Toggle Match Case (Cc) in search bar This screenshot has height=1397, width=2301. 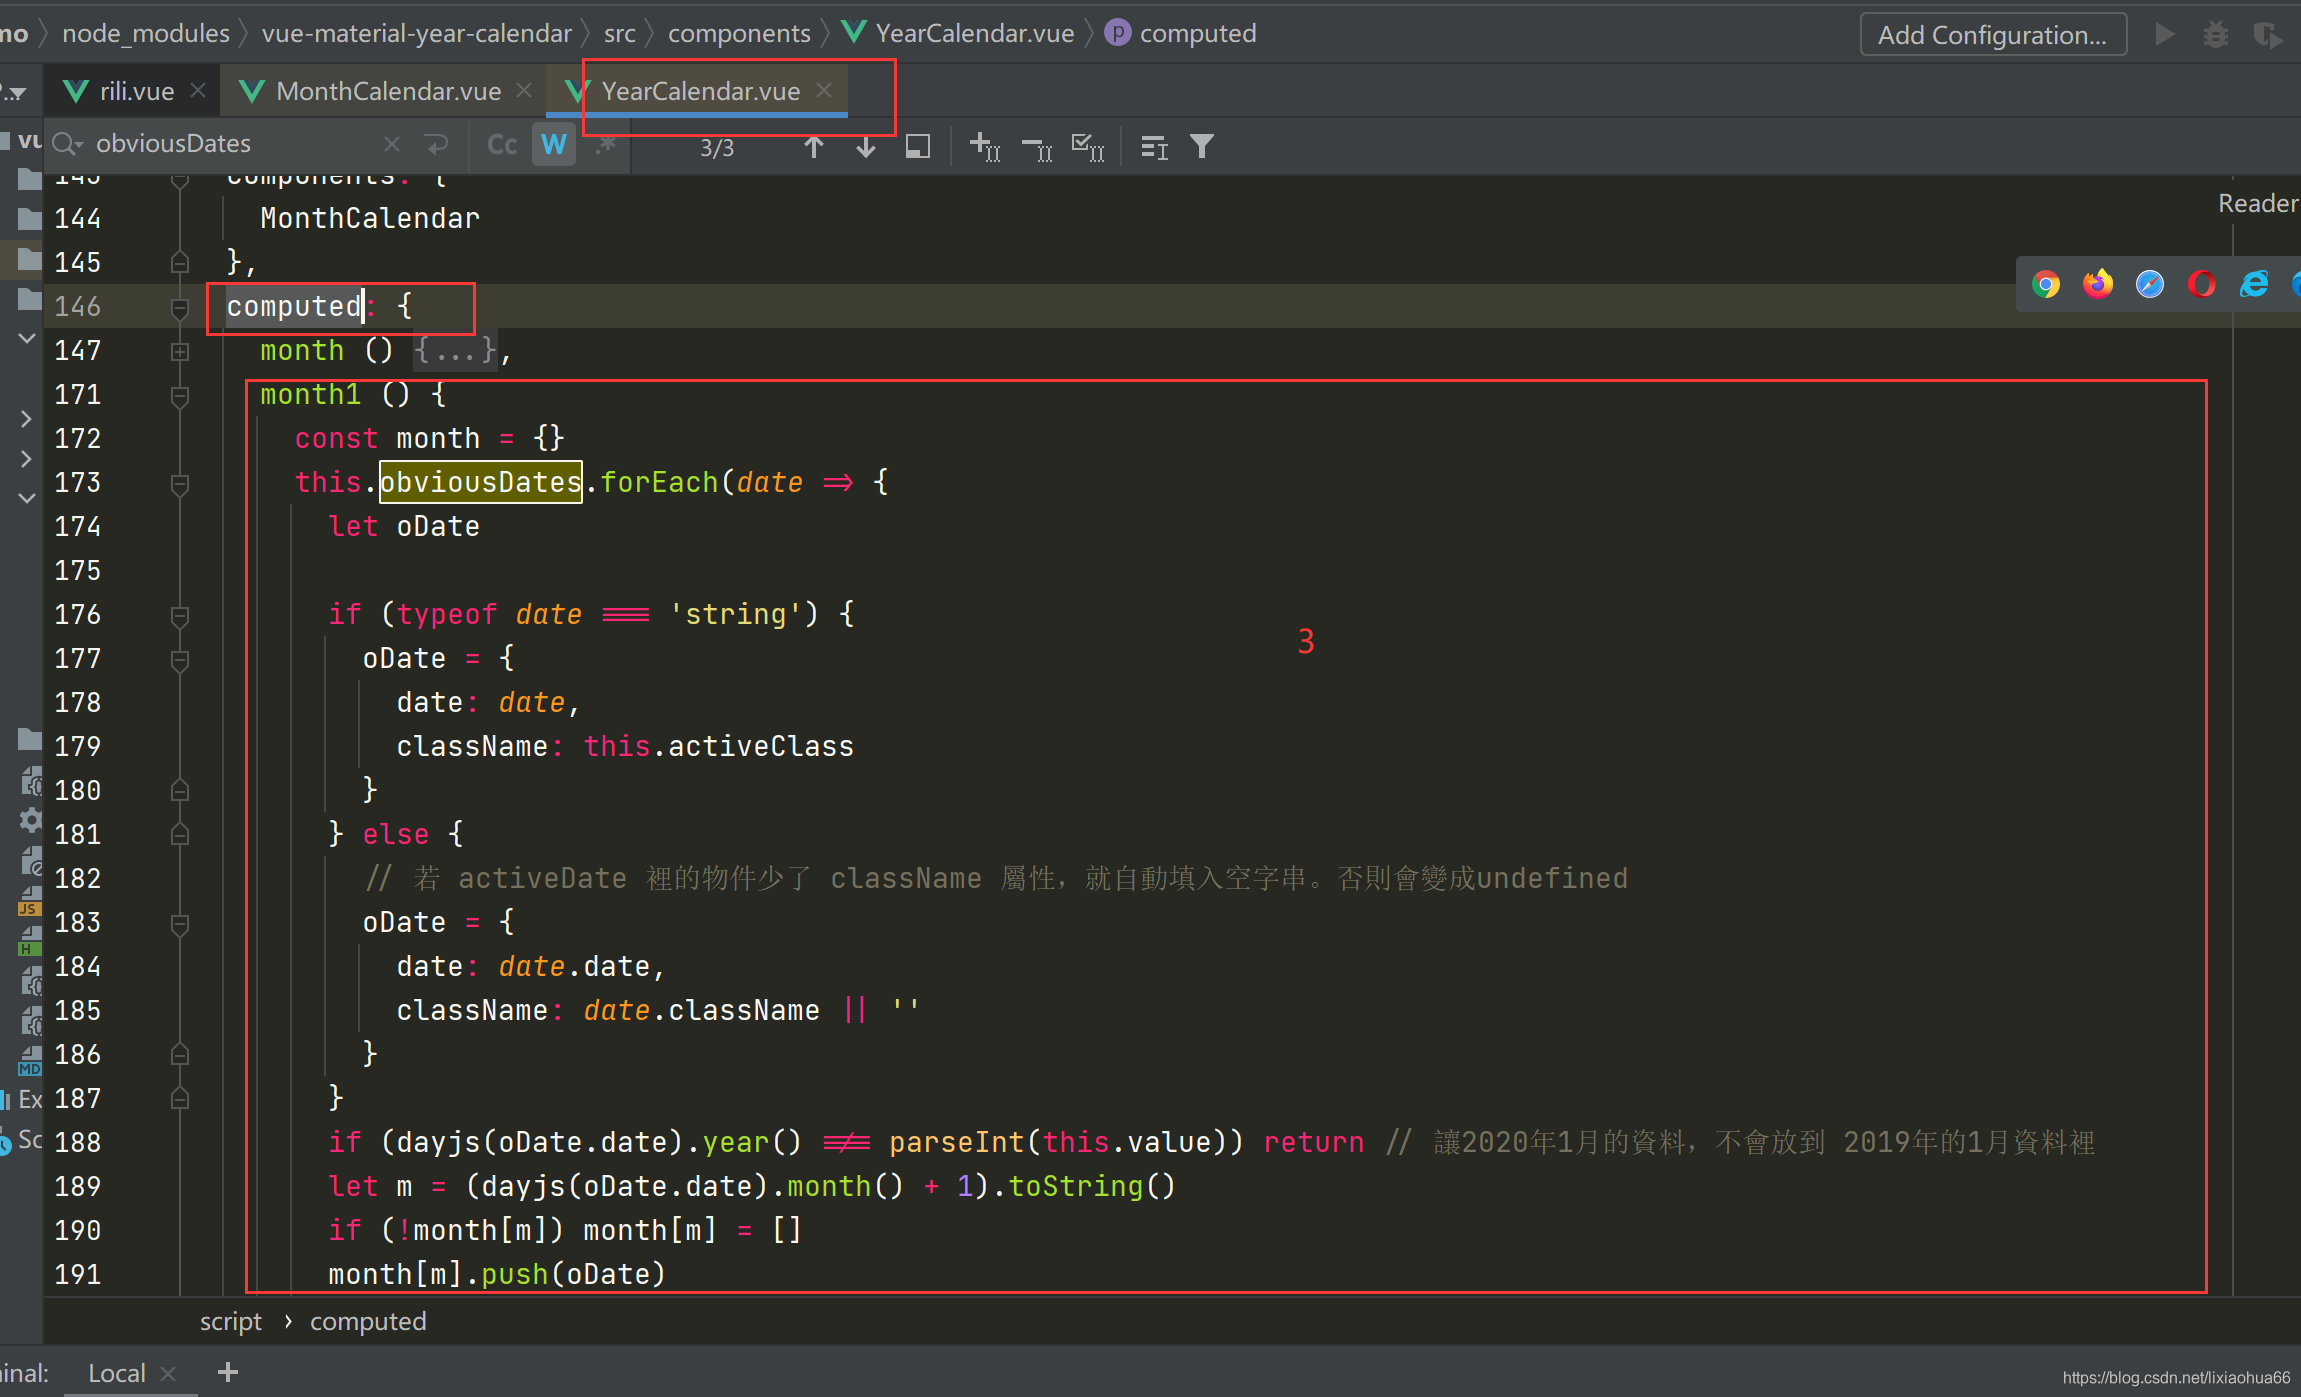(501, 146)
